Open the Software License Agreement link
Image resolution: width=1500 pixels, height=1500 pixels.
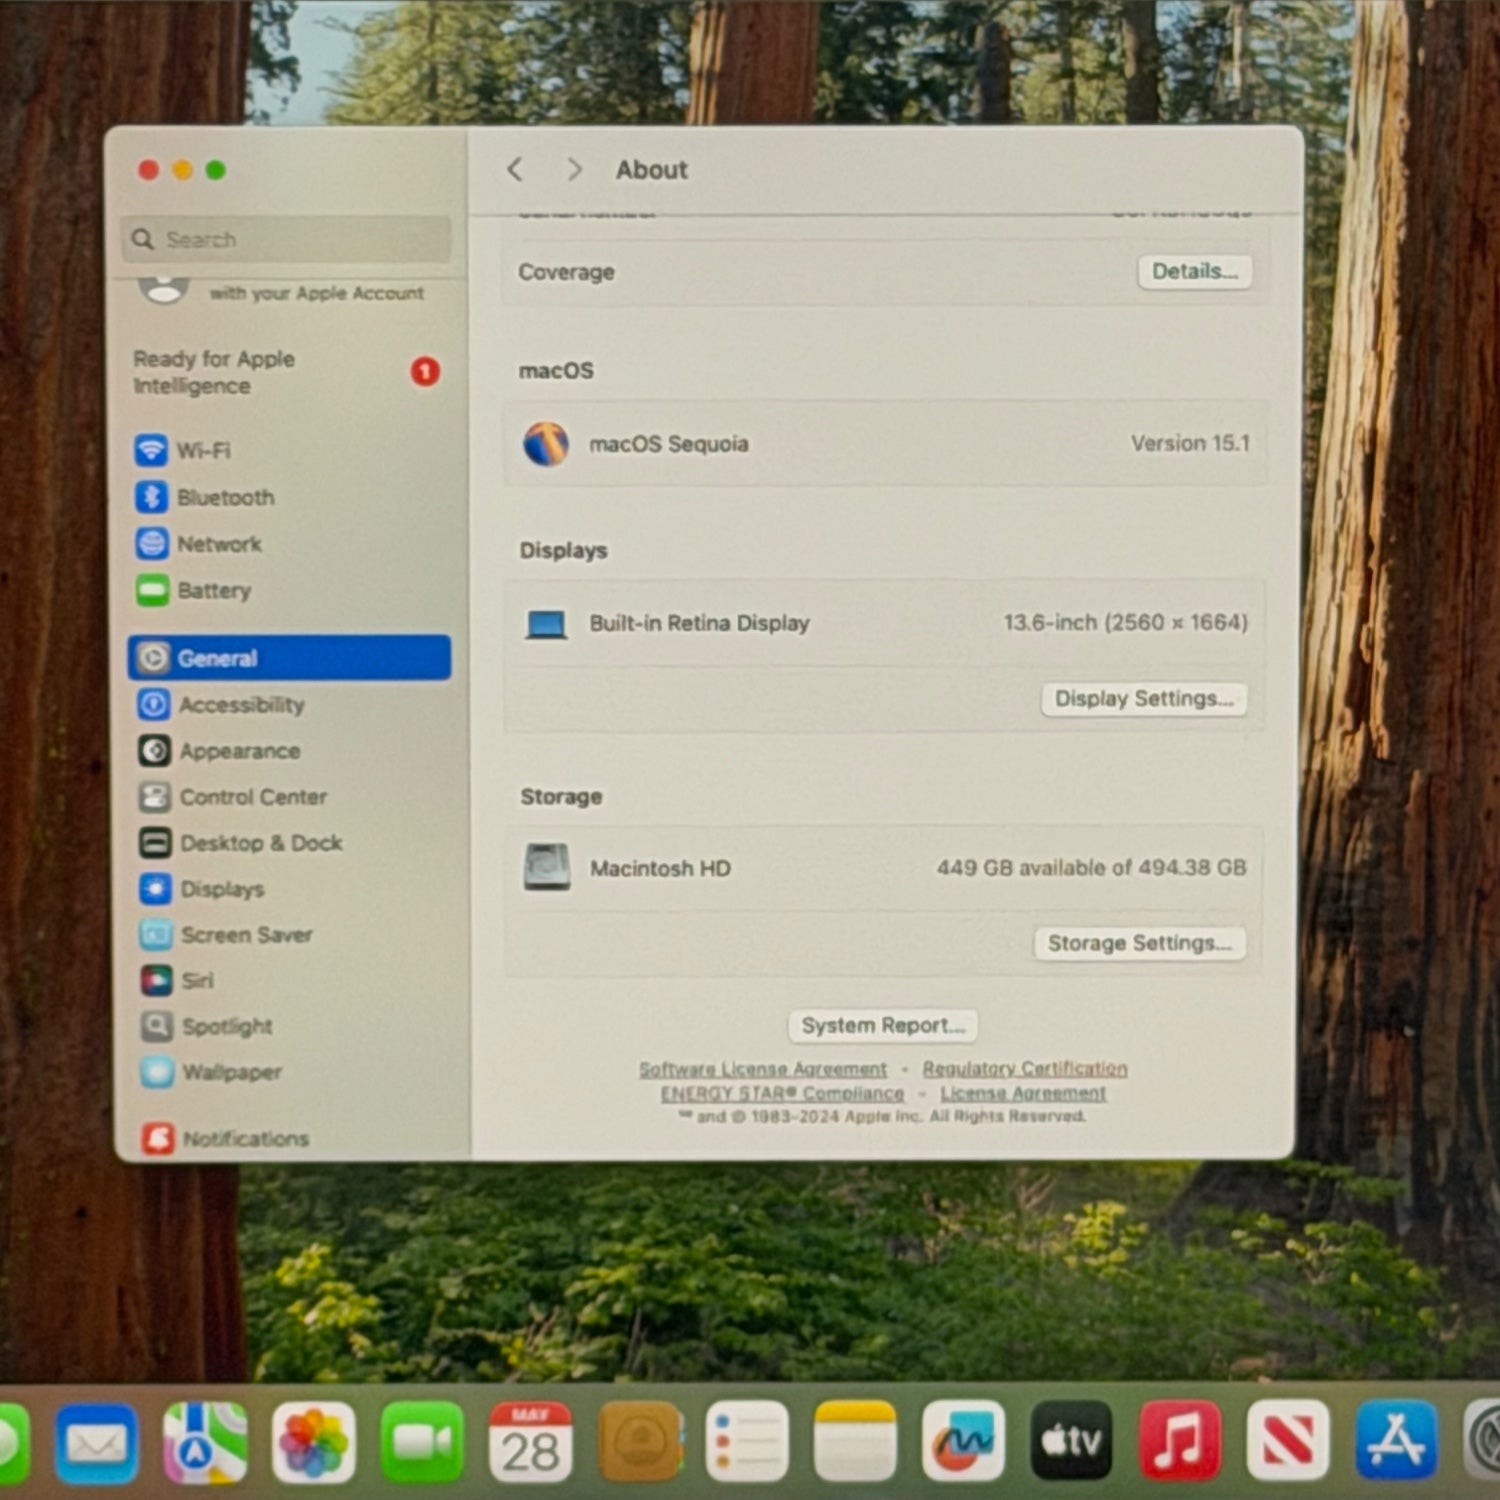(763, 1069)
